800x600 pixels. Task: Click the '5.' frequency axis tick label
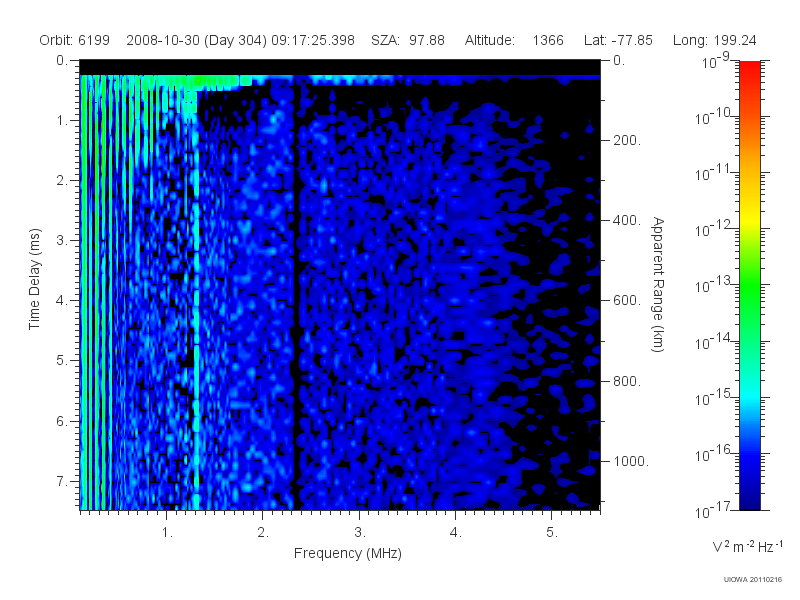click(552, 533)
